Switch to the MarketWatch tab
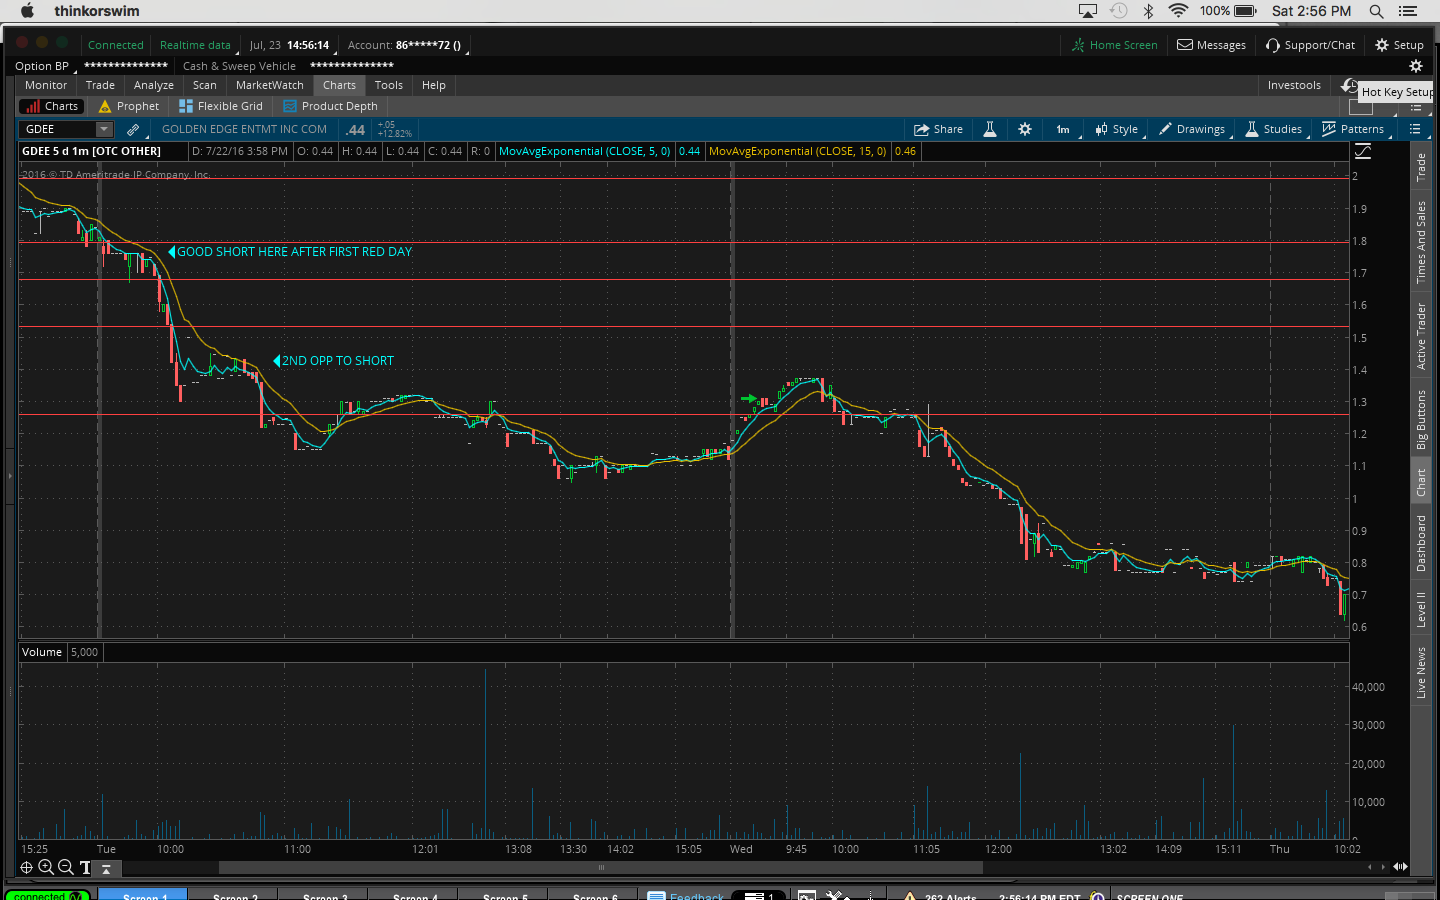 tap(269, 85)
